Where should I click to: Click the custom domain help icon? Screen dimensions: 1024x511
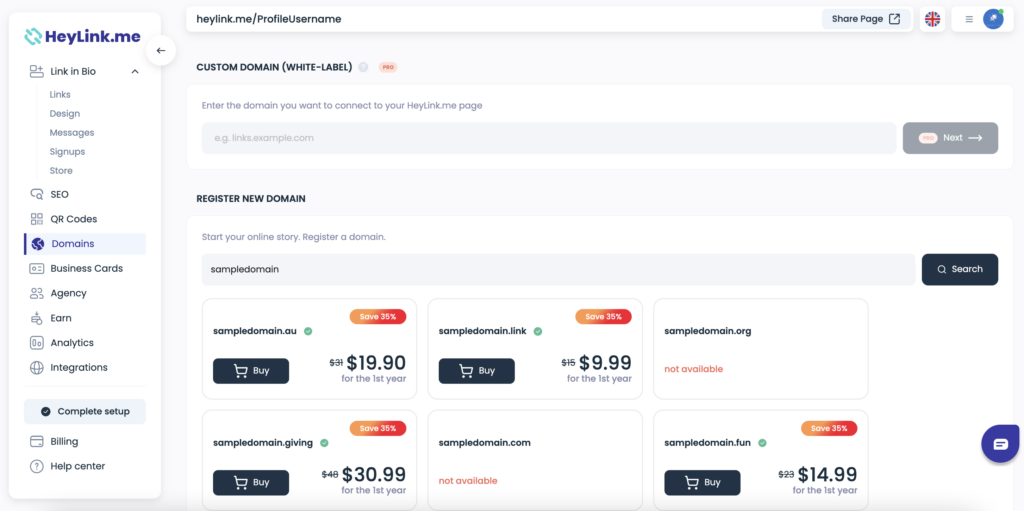[x=363, y=67]
